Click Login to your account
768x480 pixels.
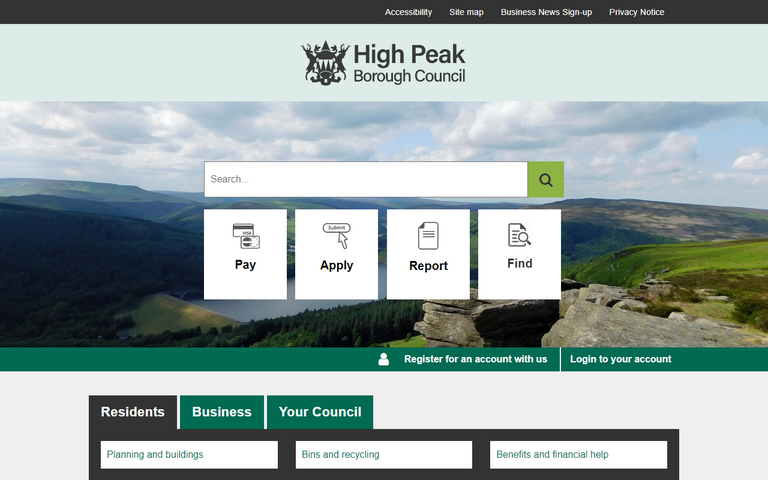click(620, 359)
